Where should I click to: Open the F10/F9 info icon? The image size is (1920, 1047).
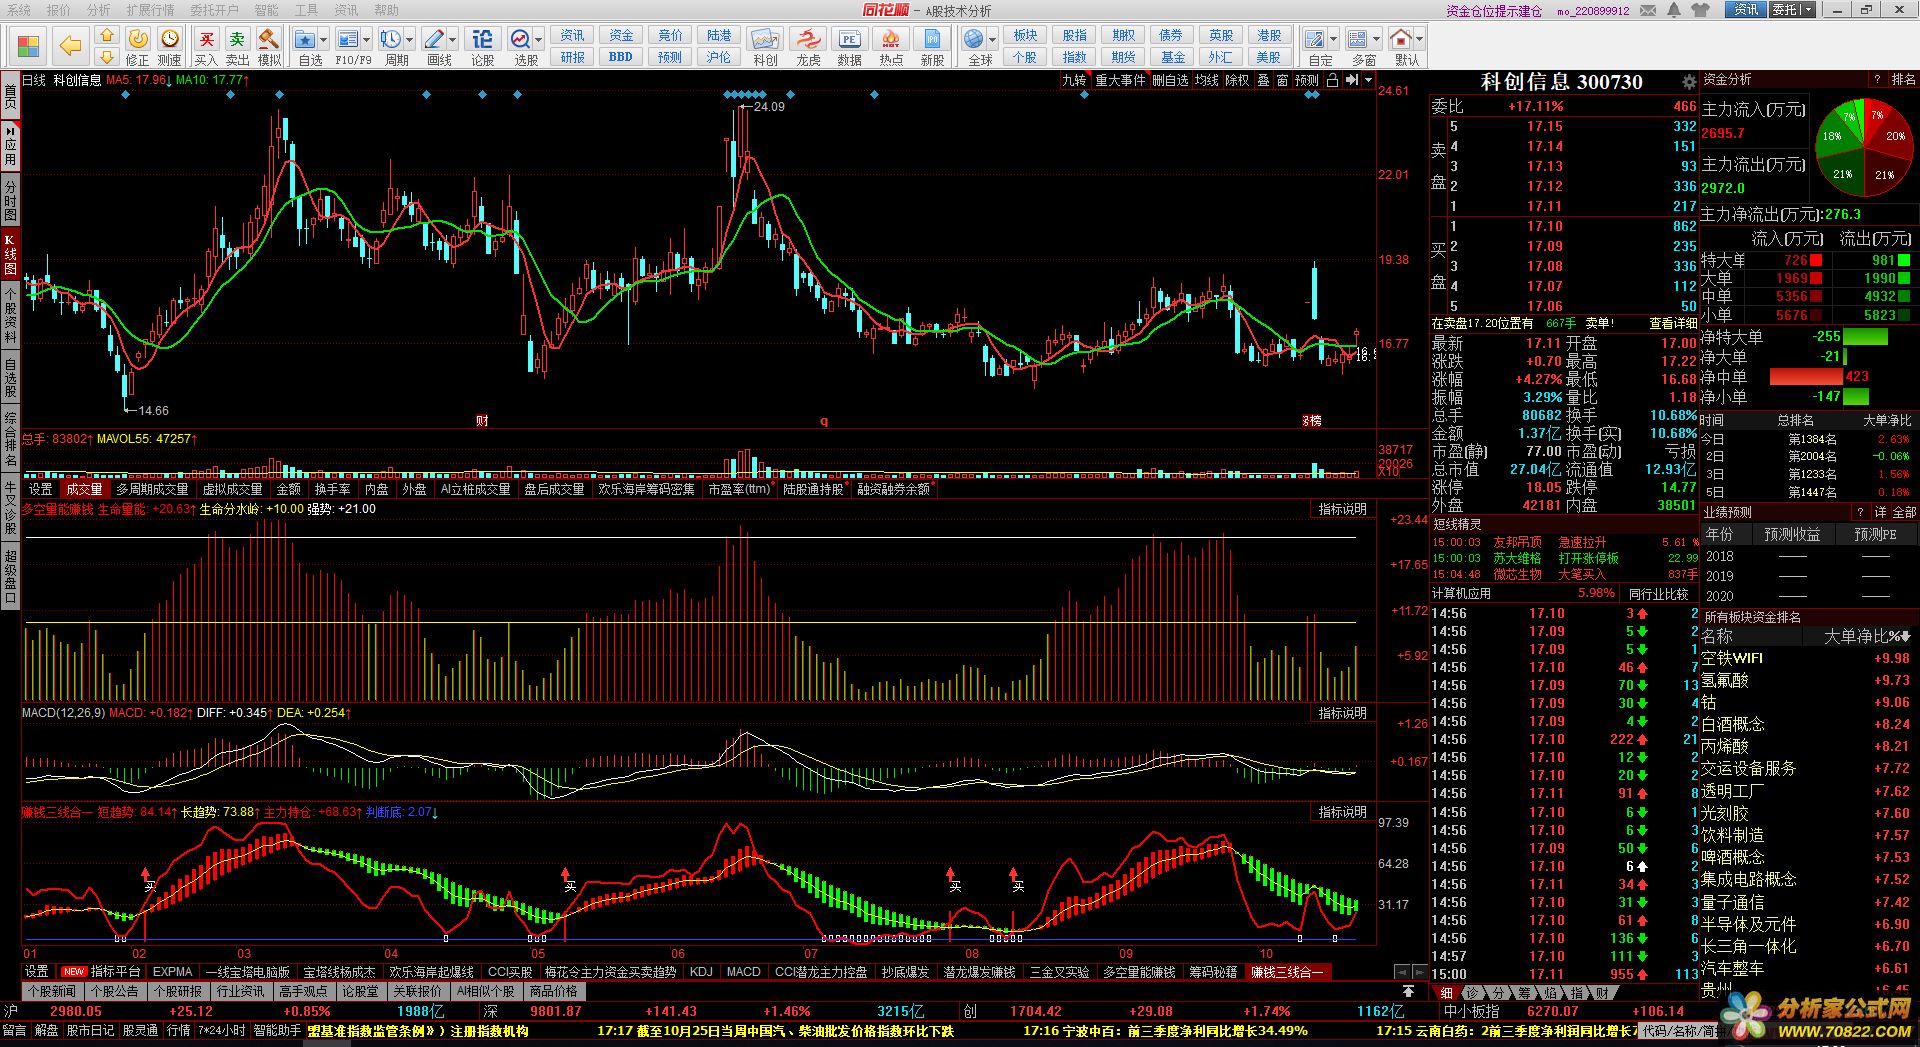pos(348,39)
